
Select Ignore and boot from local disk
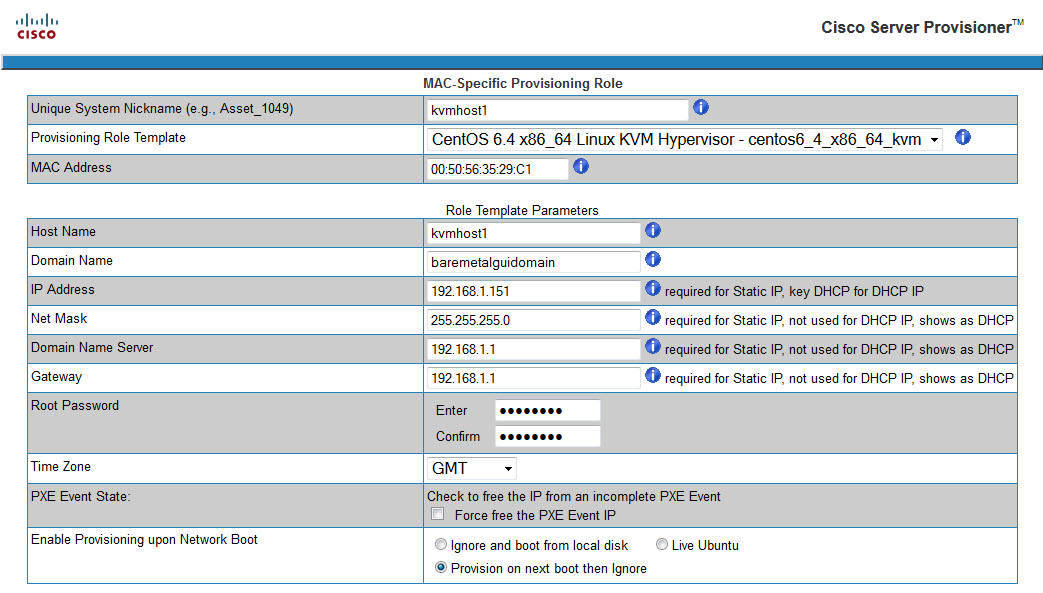click(x=440, y=544)
